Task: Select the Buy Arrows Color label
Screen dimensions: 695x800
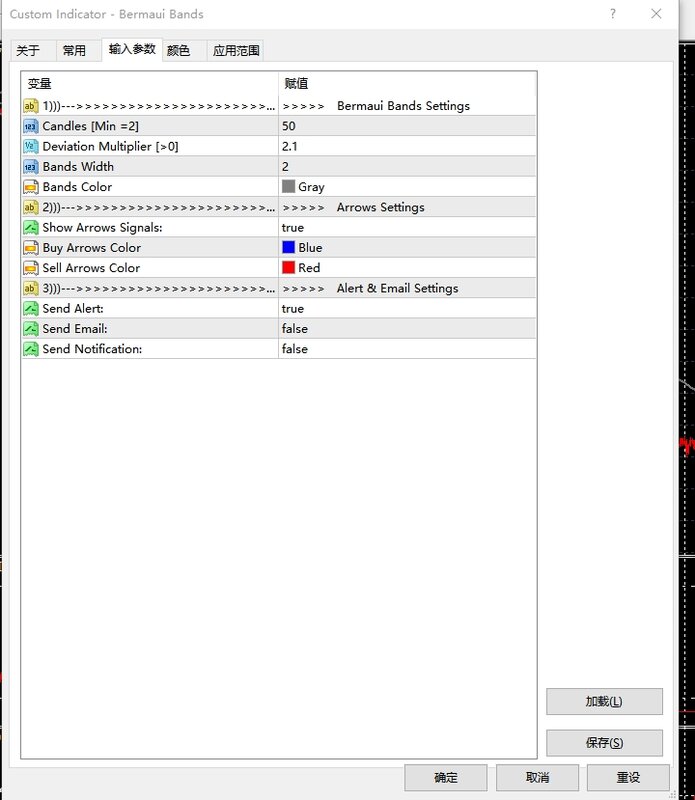Action: (91, 247)
